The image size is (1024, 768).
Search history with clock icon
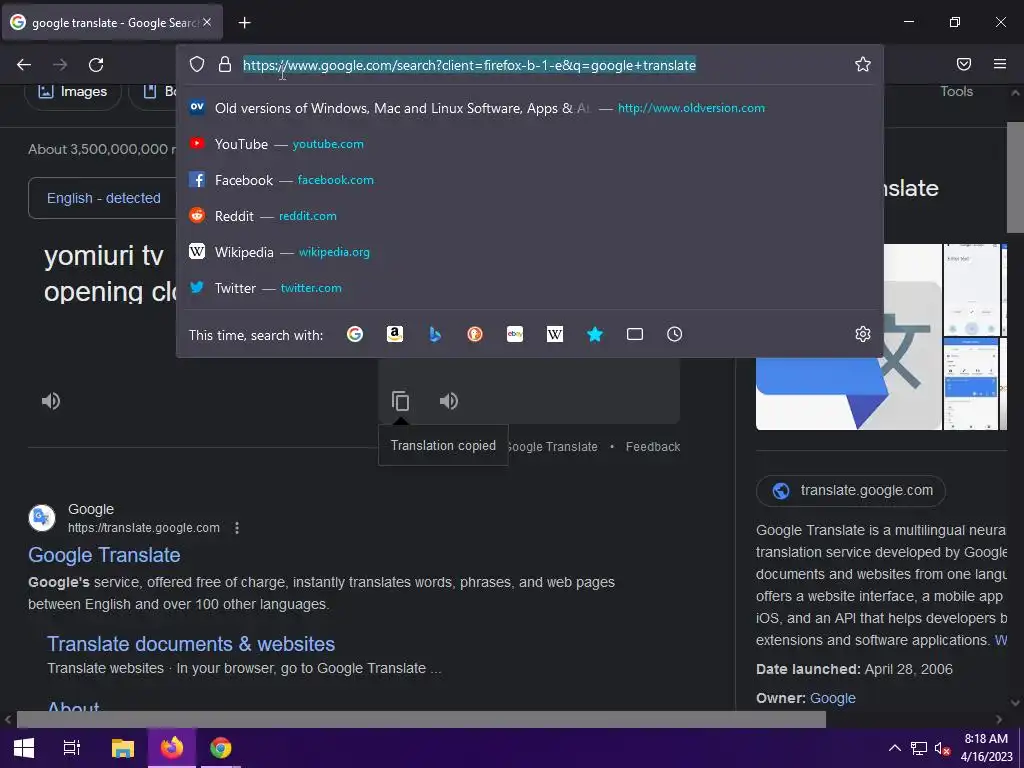tap(675, 334)
